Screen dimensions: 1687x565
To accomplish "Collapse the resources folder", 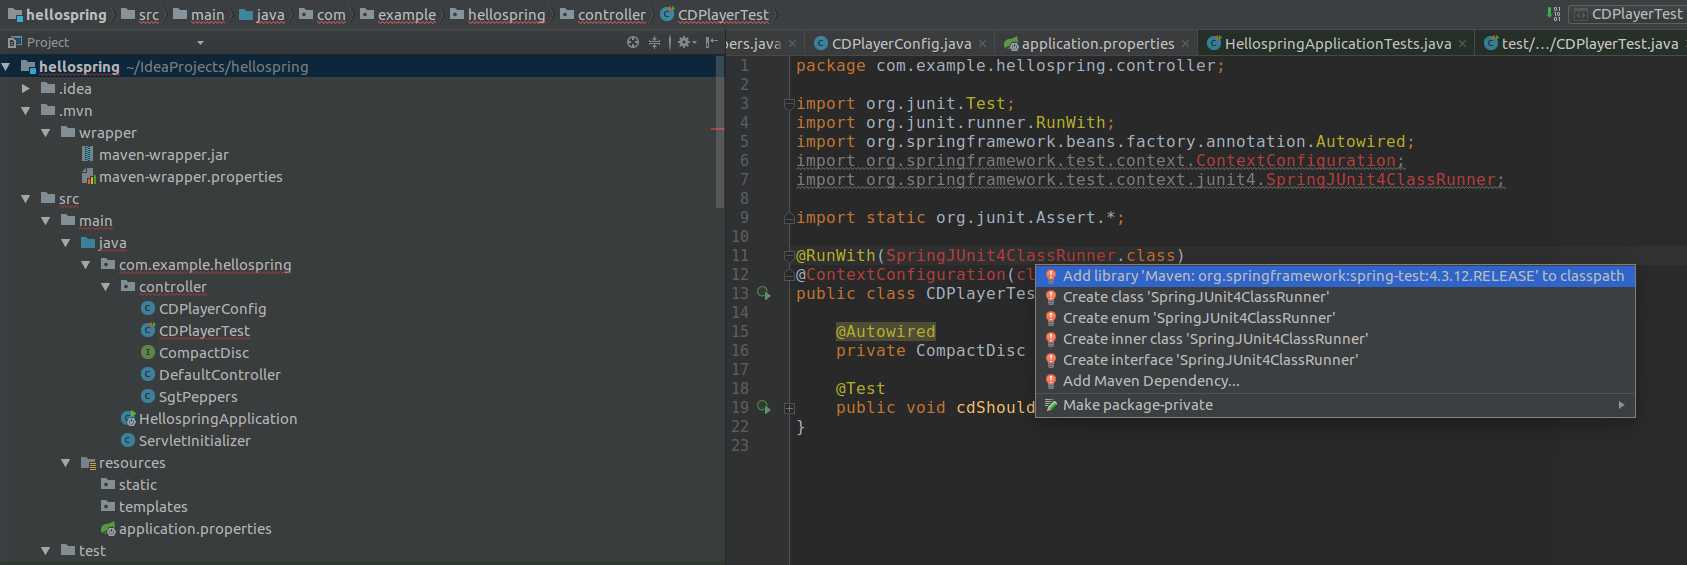I will coord(66,463).
